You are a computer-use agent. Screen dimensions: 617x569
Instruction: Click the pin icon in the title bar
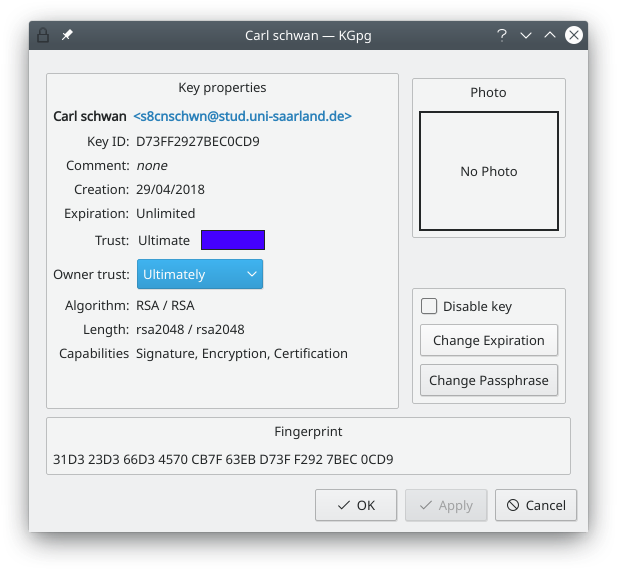[x=67, y=35]
